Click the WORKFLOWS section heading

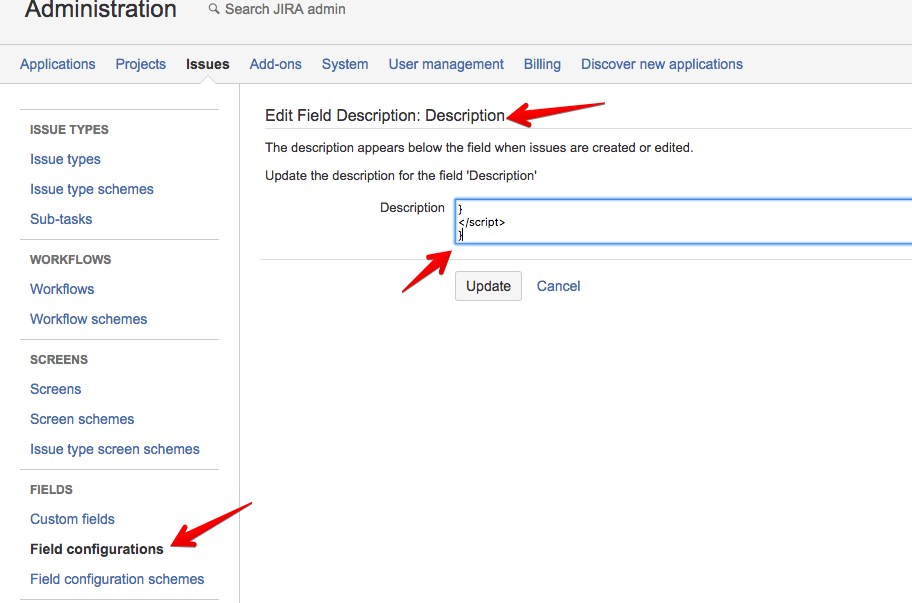coord(70,260)
